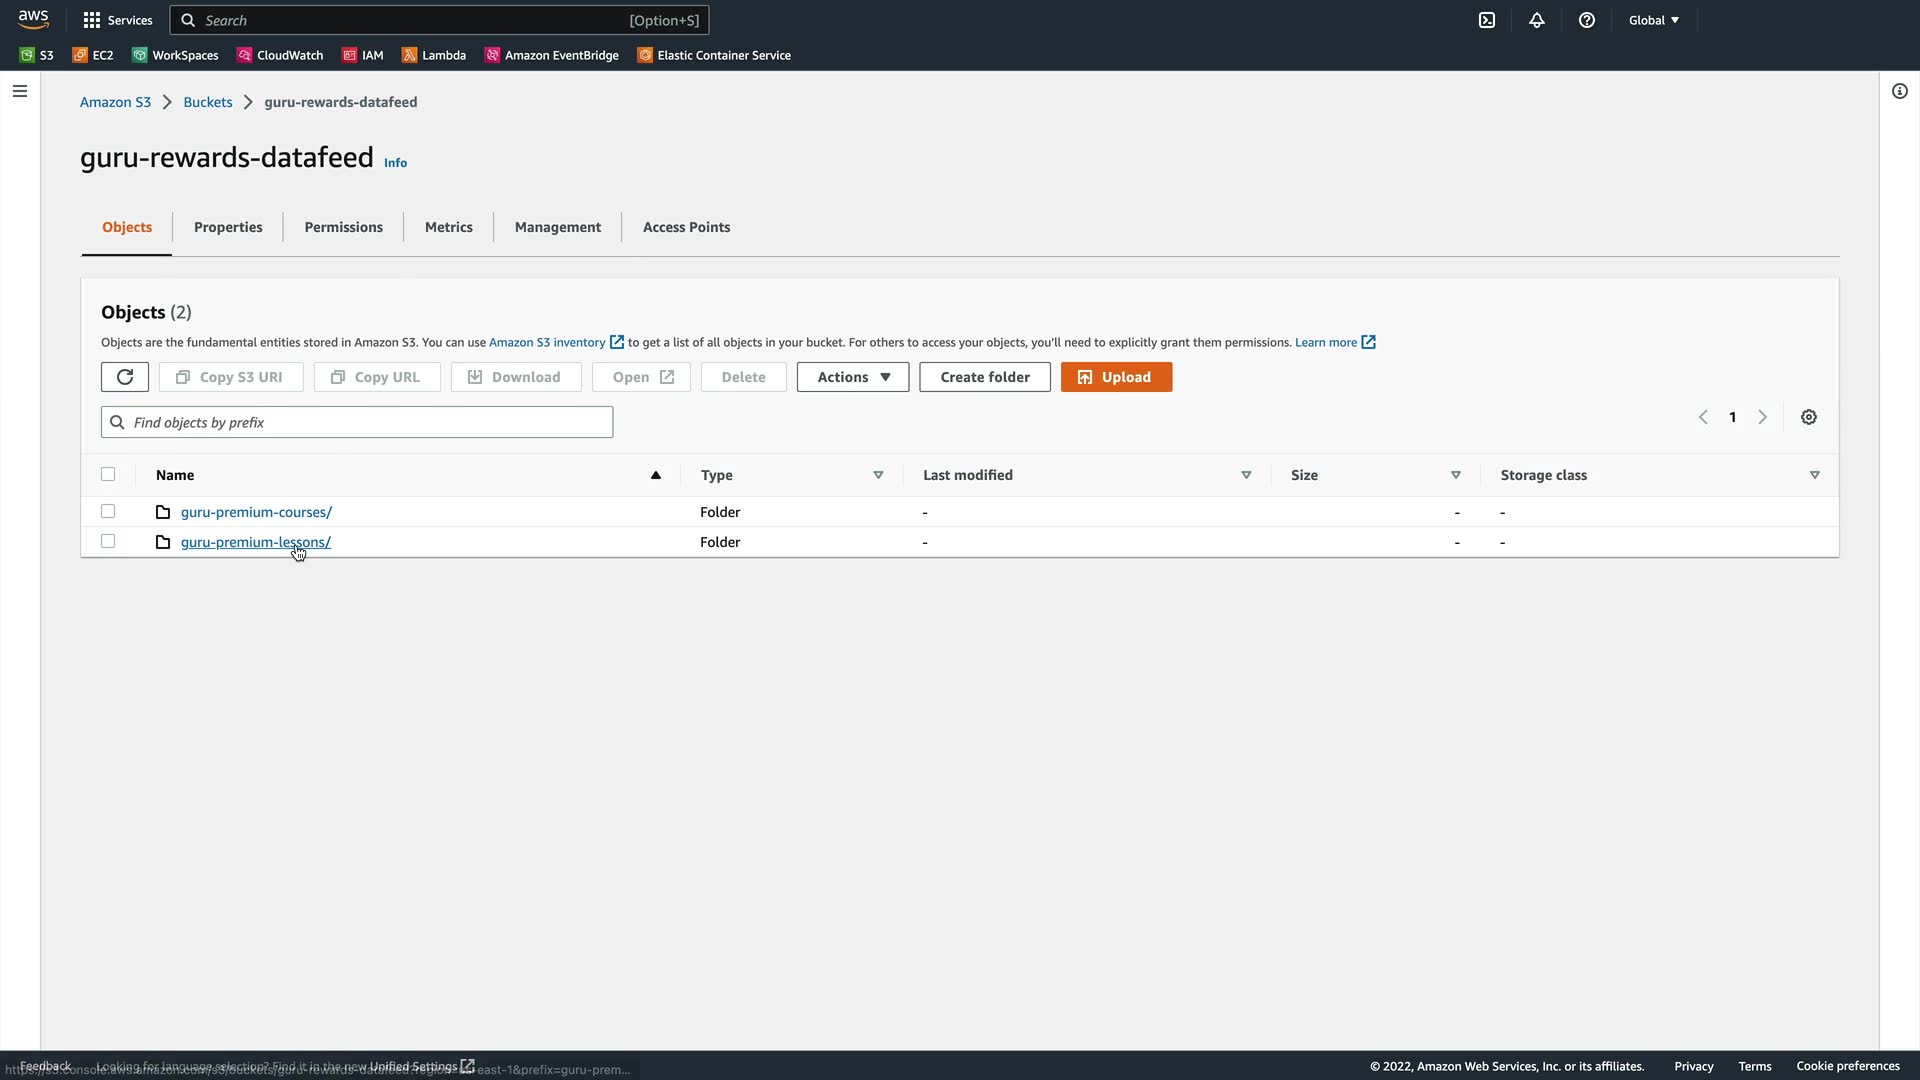Image resolution: width=1920 pixels, height=1080 pixels.
Task: Open the help question mark icon
Action: click(x=1587, y=20)
